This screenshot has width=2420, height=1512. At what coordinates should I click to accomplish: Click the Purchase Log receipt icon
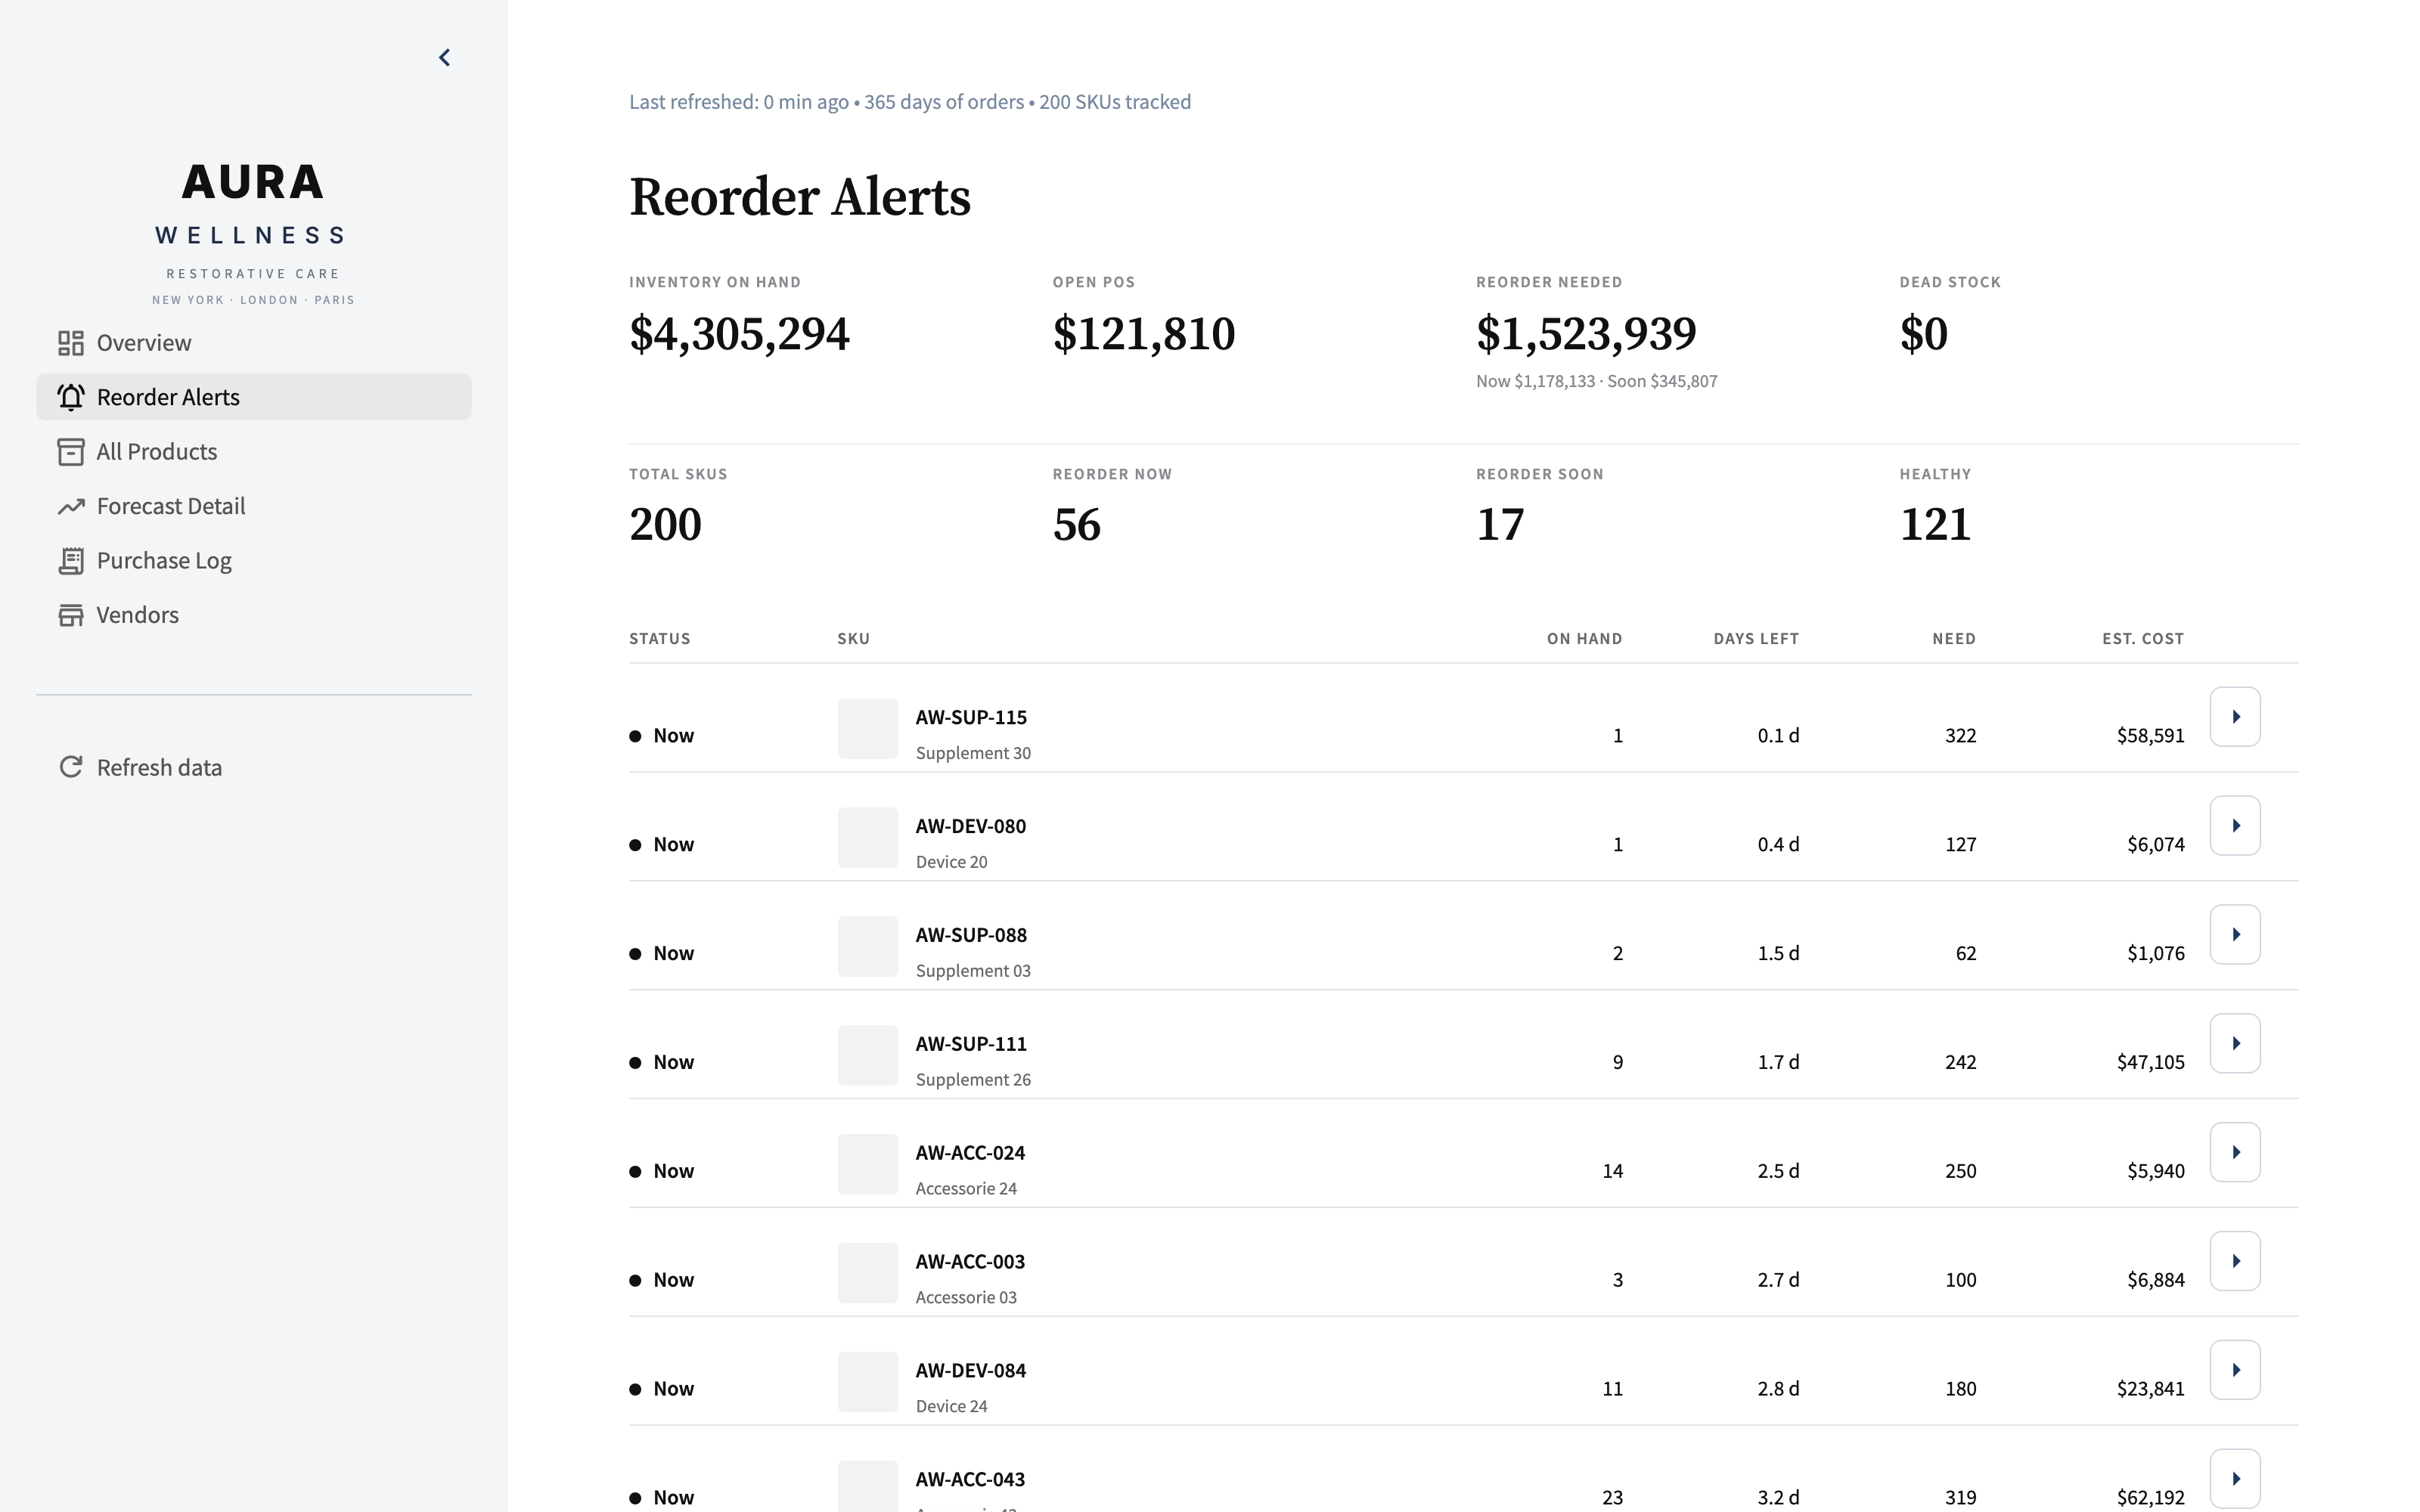[x=70, y=561]
